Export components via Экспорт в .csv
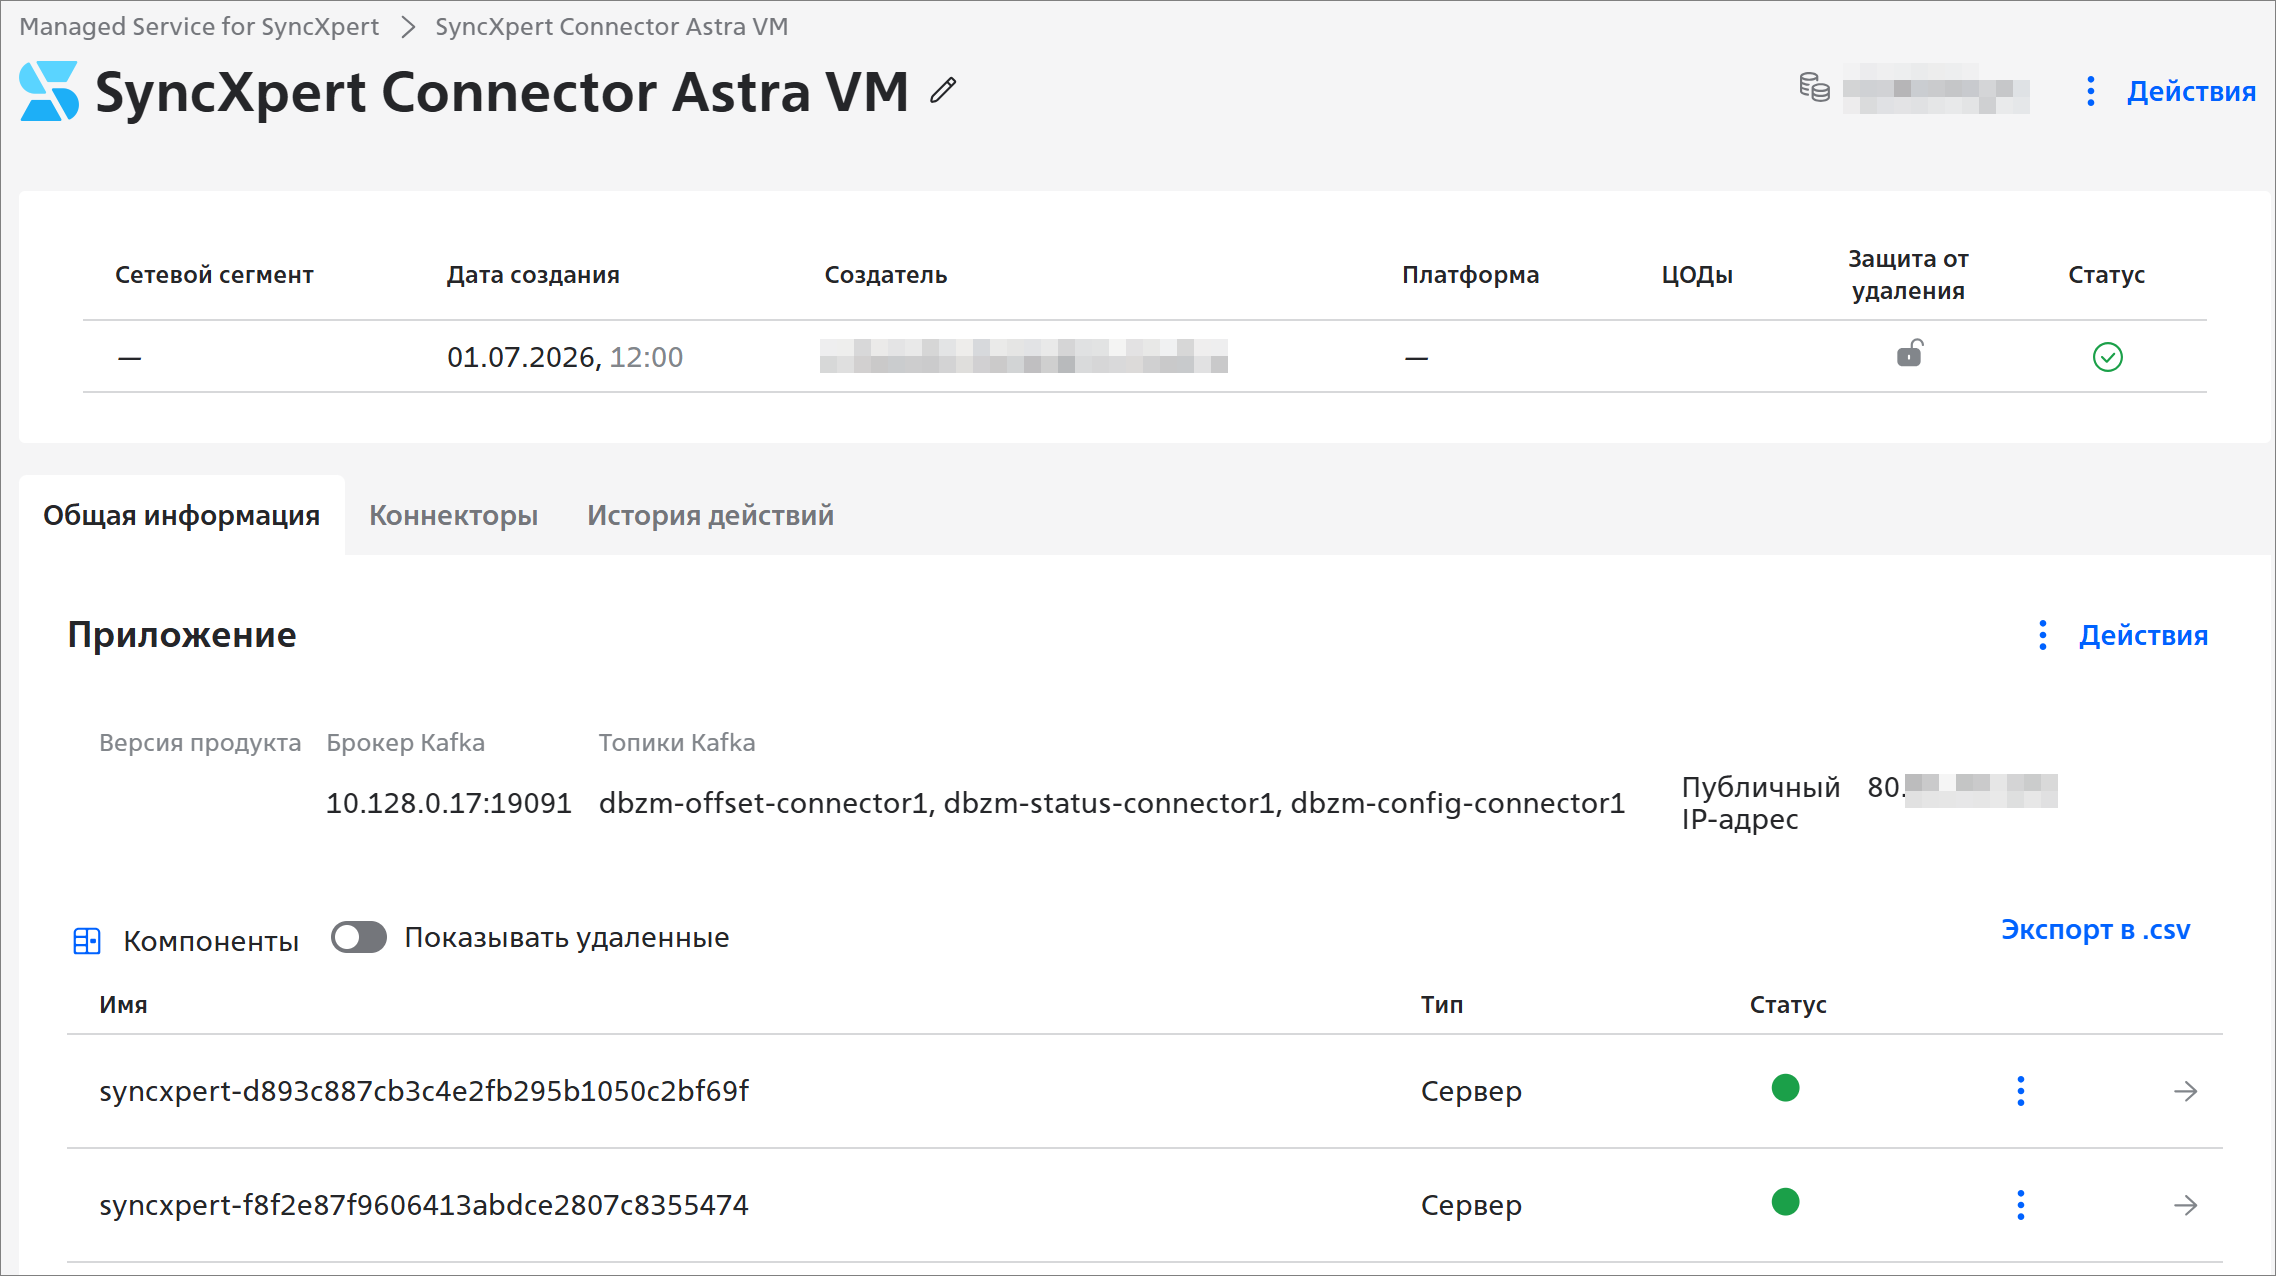The image size is (2276, 1276). (2095, 930)
